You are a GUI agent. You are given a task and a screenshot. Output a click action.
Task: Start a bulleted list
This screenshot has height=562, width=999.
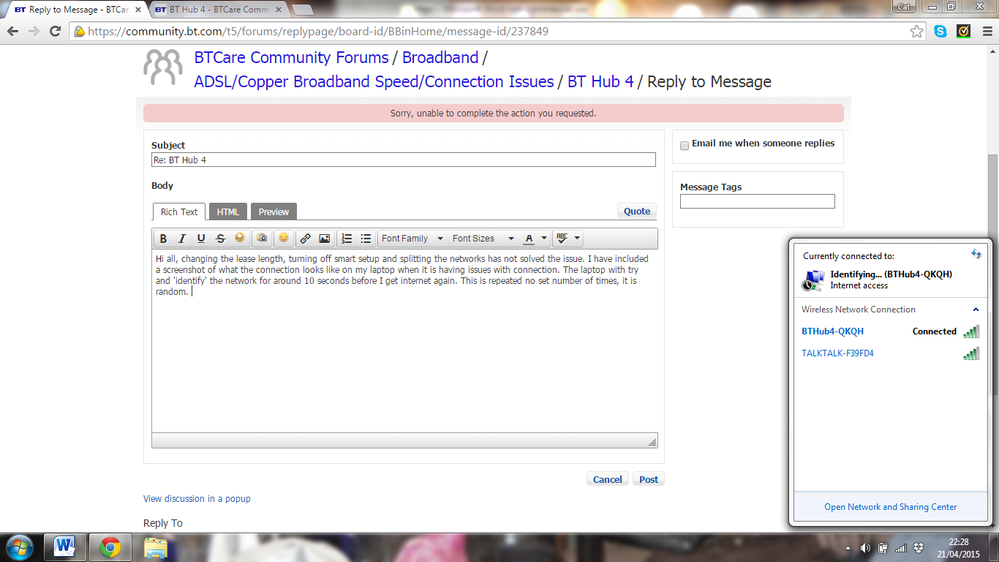[x=366, y=238]
